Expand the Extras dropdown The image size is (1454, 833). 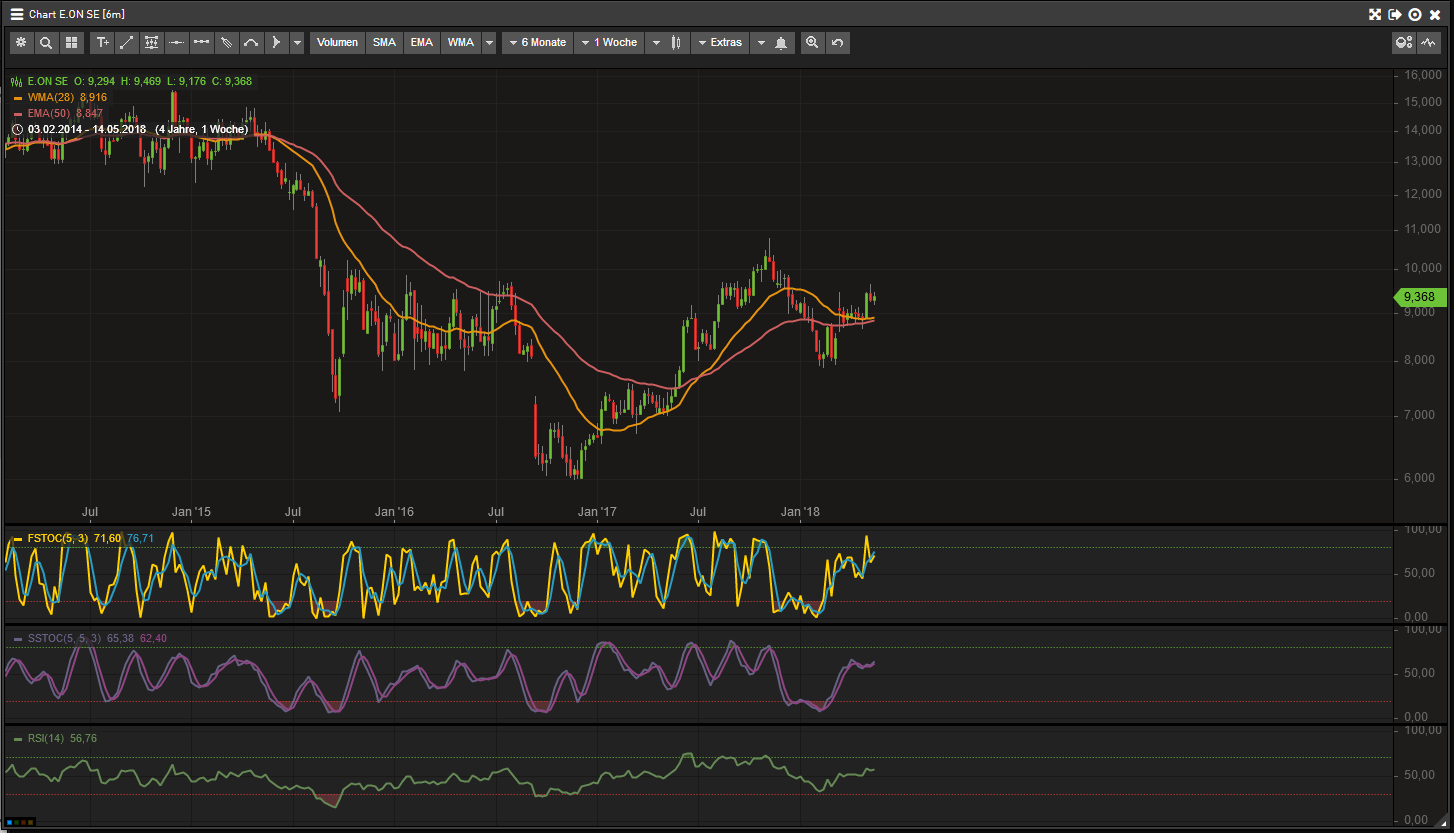pyautogui.click(x=721, y=43)
